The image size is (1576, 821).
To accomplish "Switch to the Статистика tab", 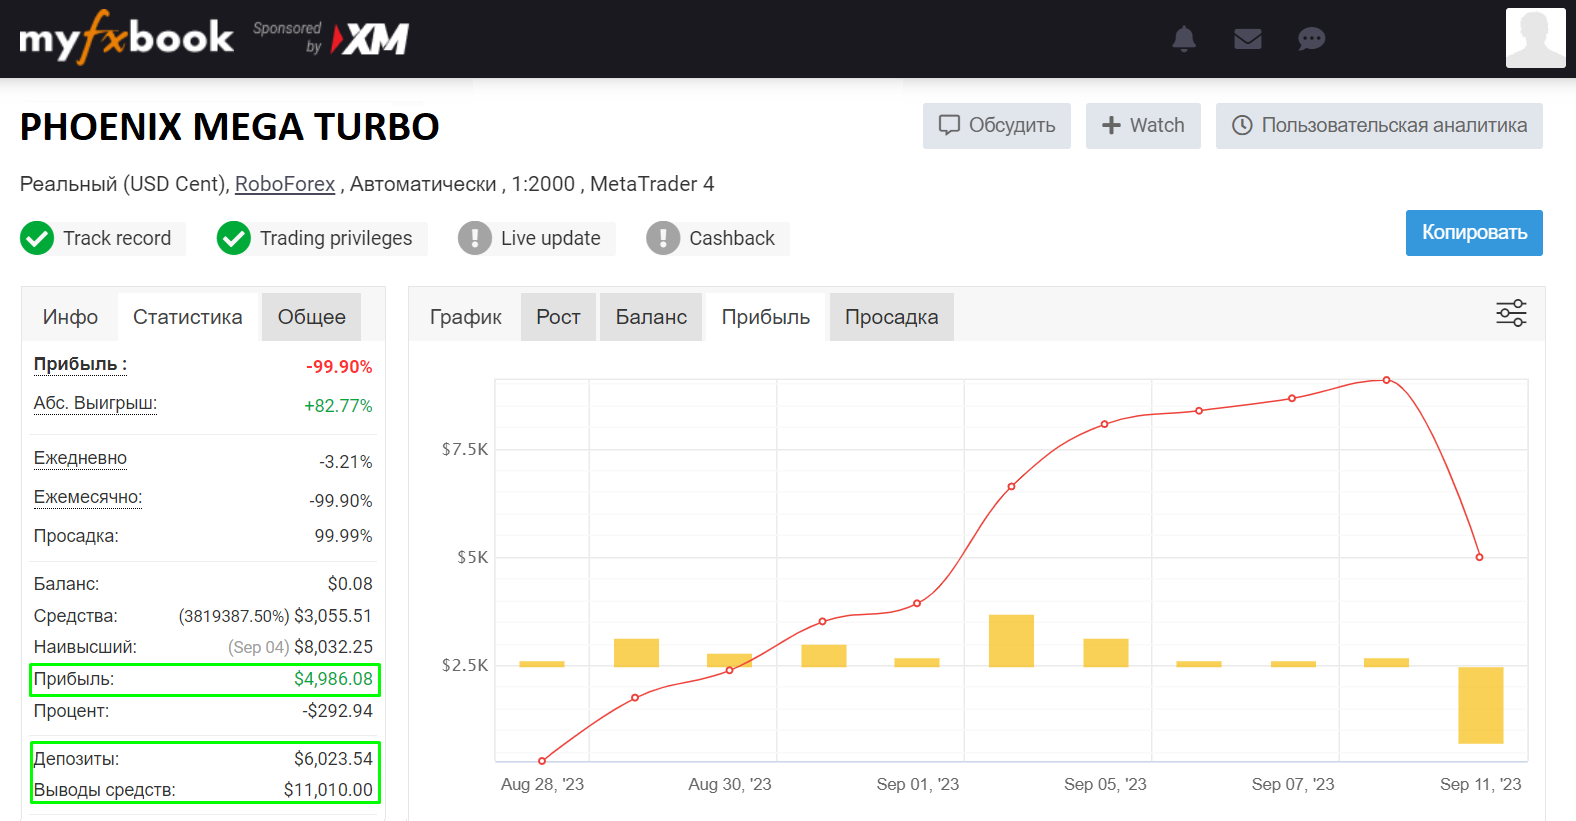I will pos(188,317).
